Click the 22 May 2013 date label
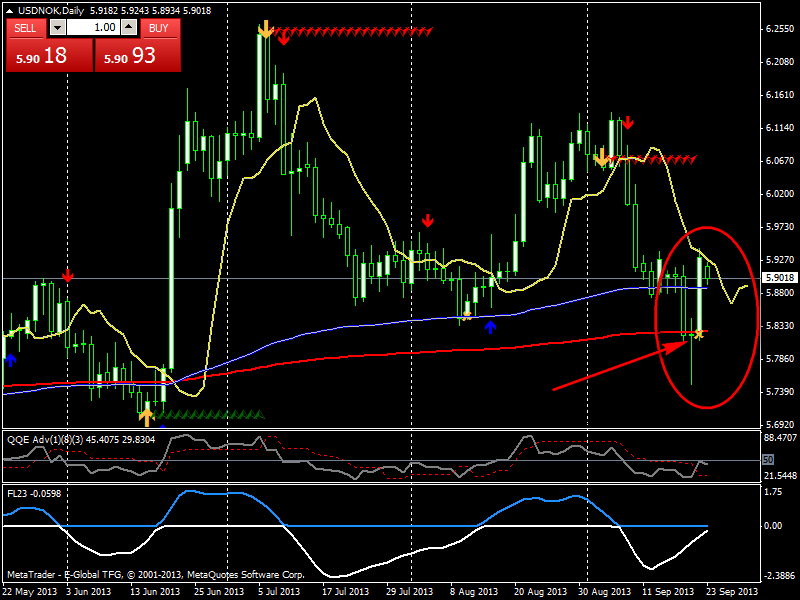This screenshot has height=600, width=800. (30, 592)
